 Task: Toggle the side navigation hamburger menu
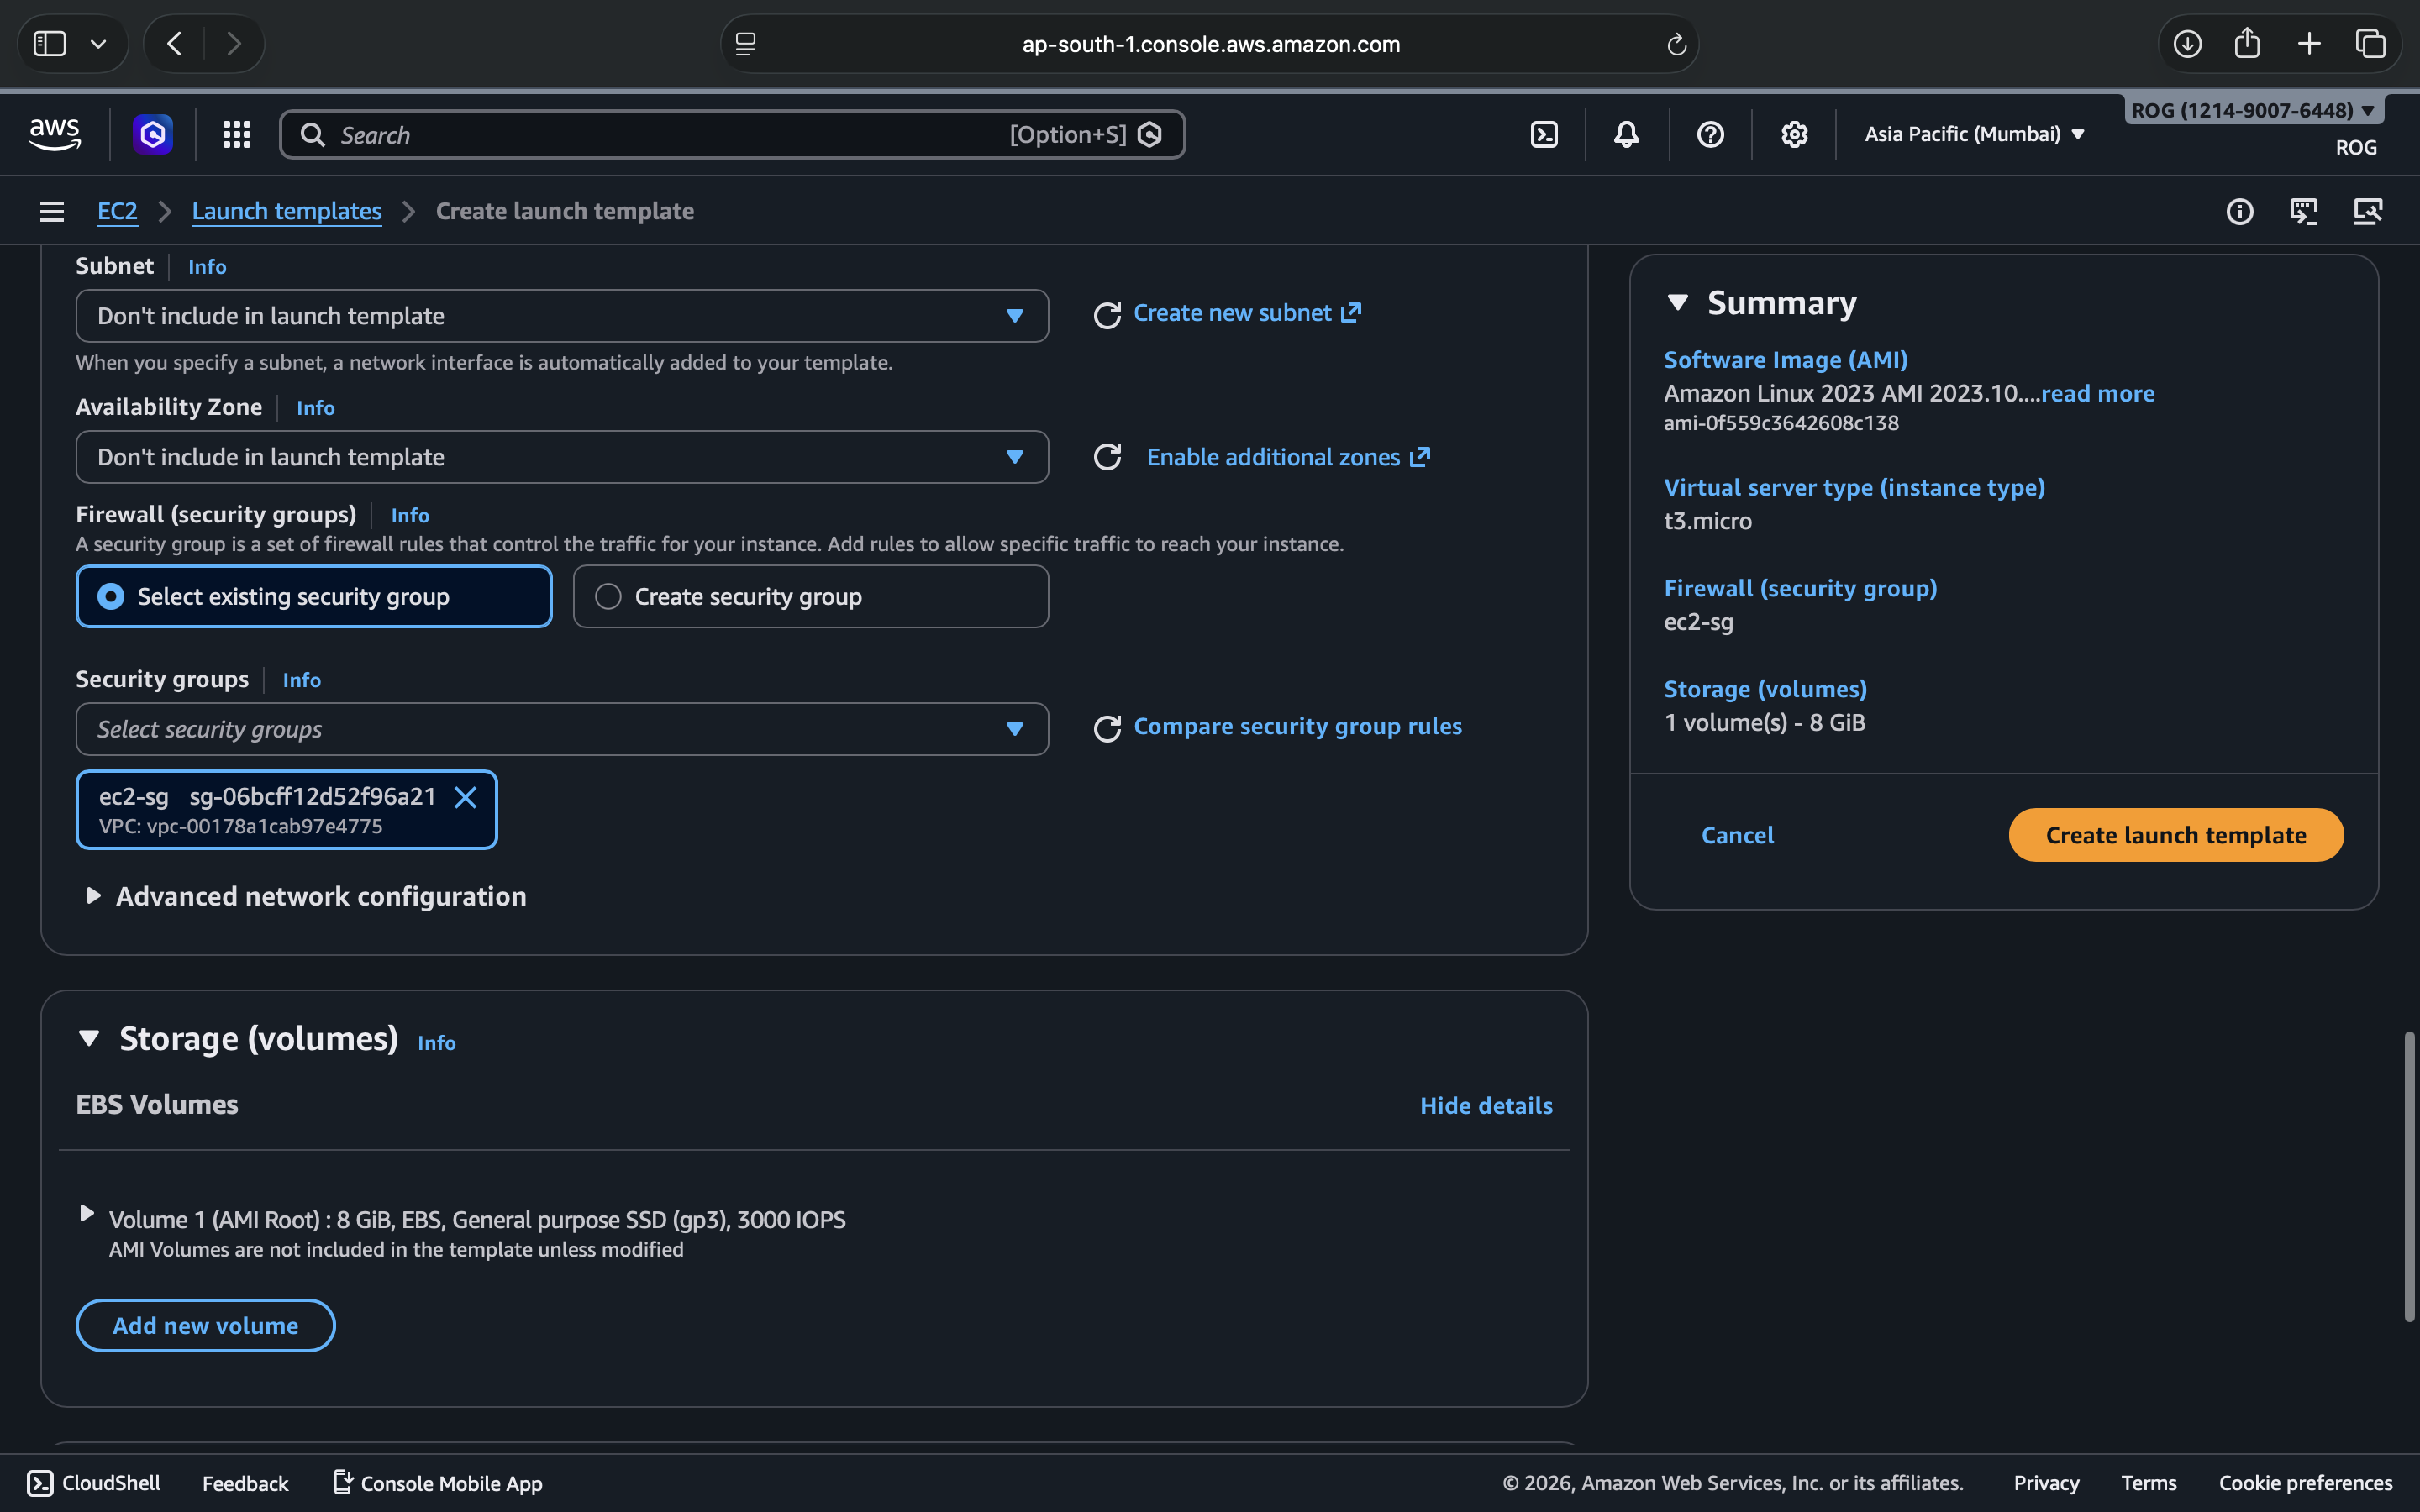[x=52, y=211]
